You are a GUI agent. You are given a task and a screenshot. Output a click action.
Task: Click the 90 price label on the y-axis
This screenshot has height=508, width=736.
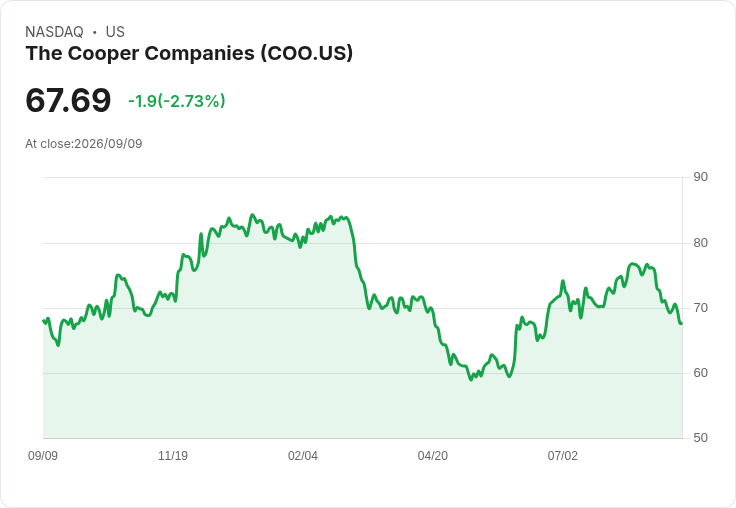tap(700, 177)
